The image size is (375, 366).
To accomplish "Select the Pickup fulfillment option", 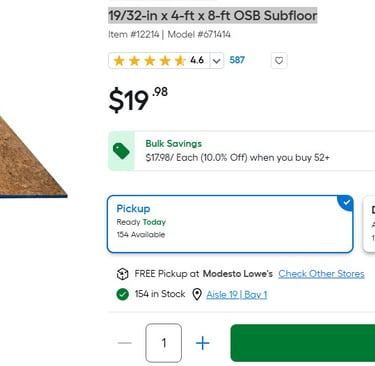I will pos(230,224).
